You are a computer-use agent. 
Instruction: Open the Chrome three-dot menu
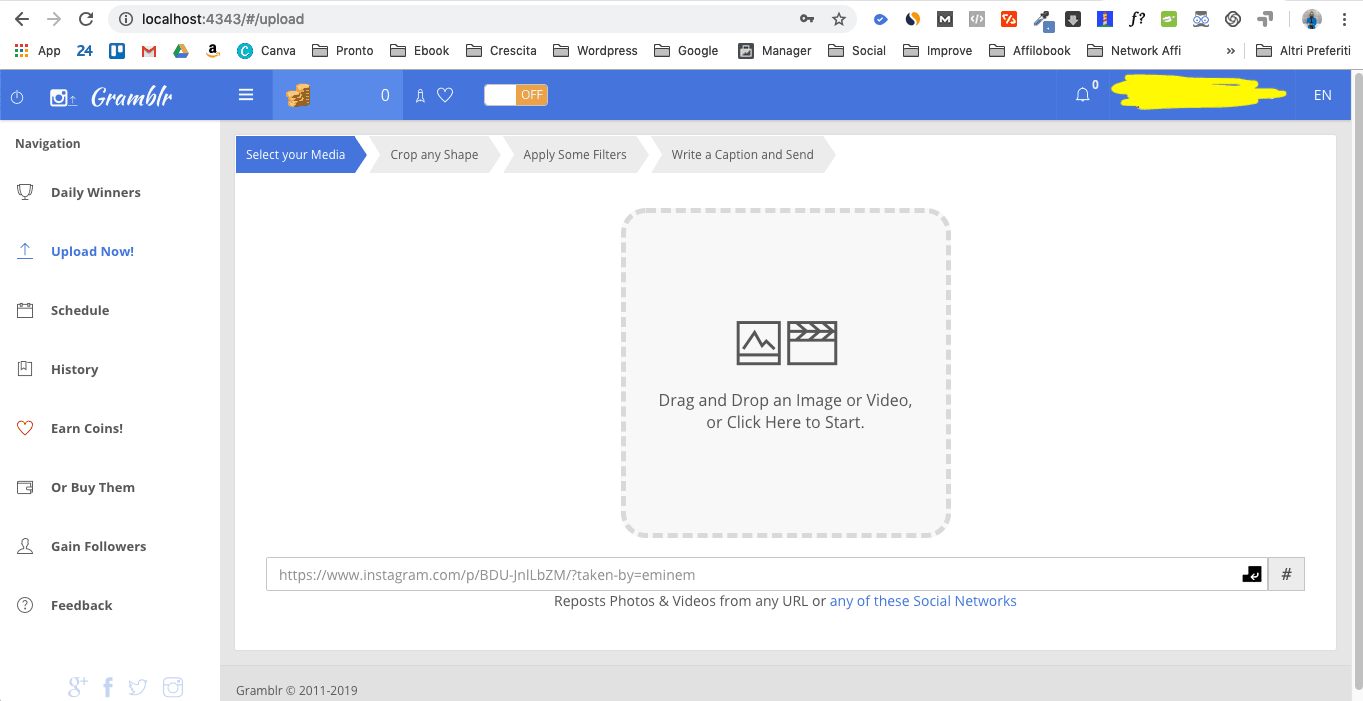pos(1345,19)
